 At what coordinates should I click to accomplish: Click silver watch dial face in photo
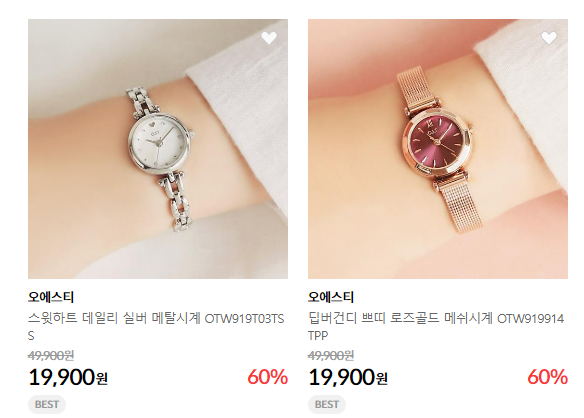click(x=160, y=143)
